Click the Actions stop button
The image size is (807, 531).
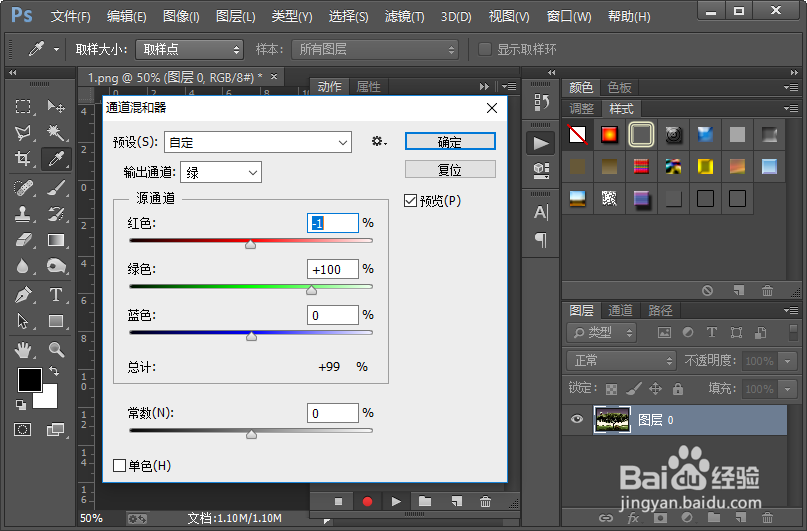pos(338,501)
